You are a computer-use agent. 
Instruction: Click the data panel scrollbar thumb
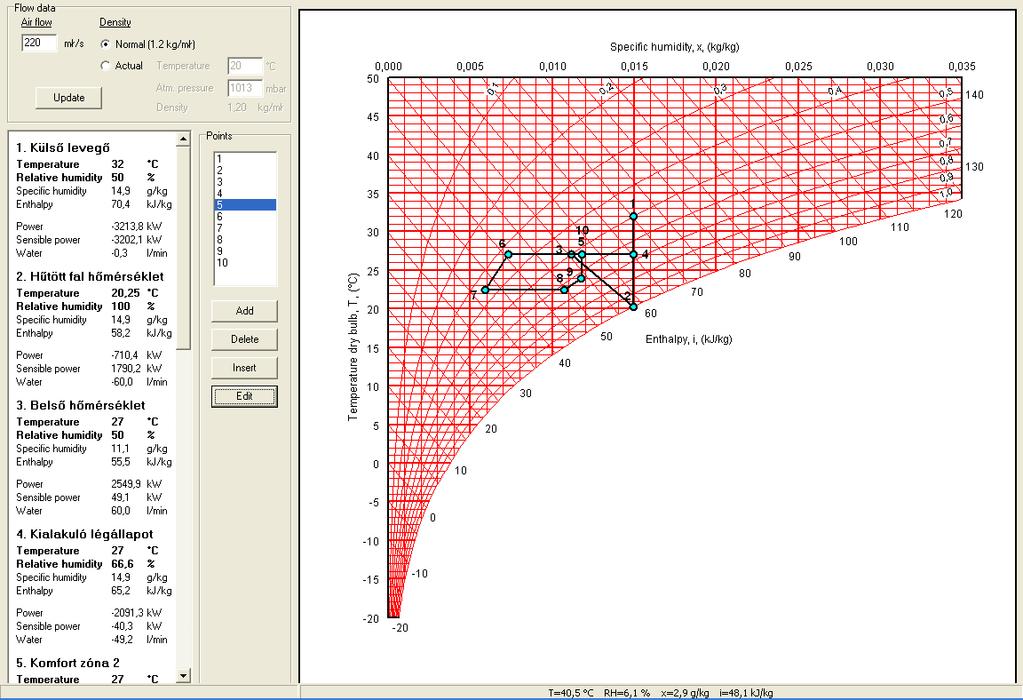[183, 248]
